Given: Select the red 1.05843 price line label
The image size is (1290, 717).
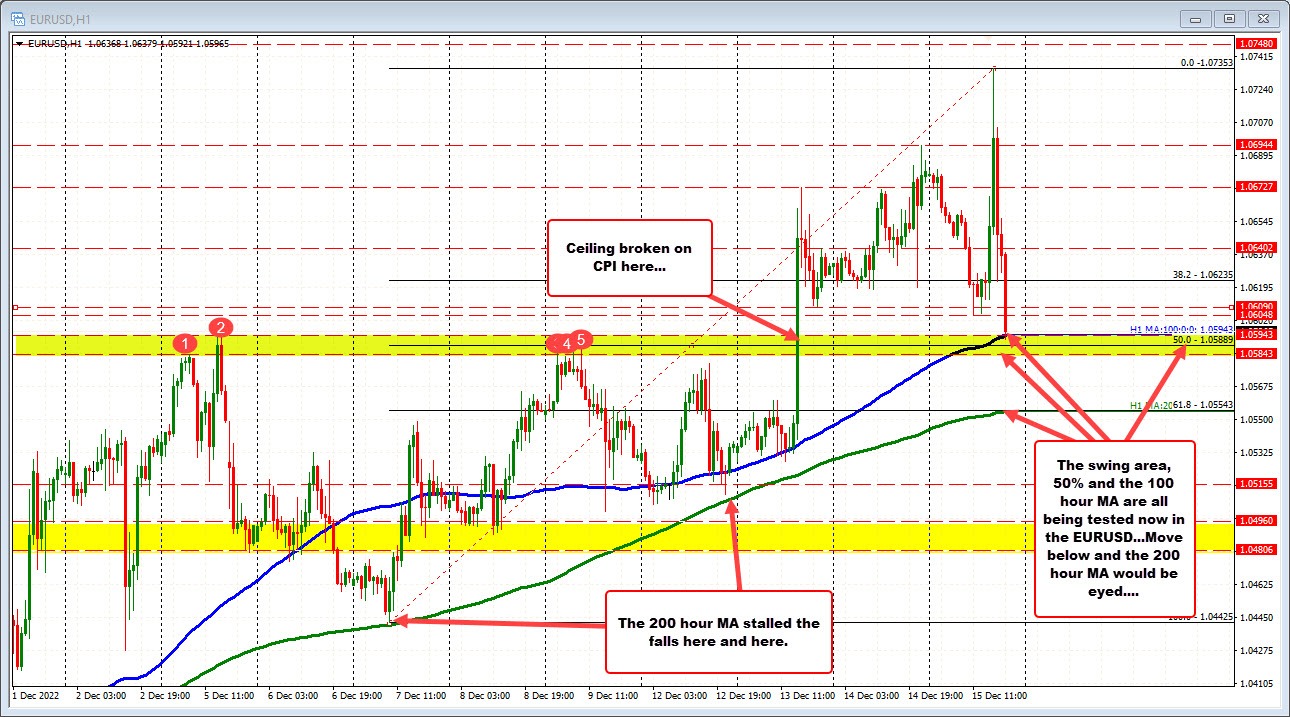Looking at the screenshot, I should point(1255,353).
